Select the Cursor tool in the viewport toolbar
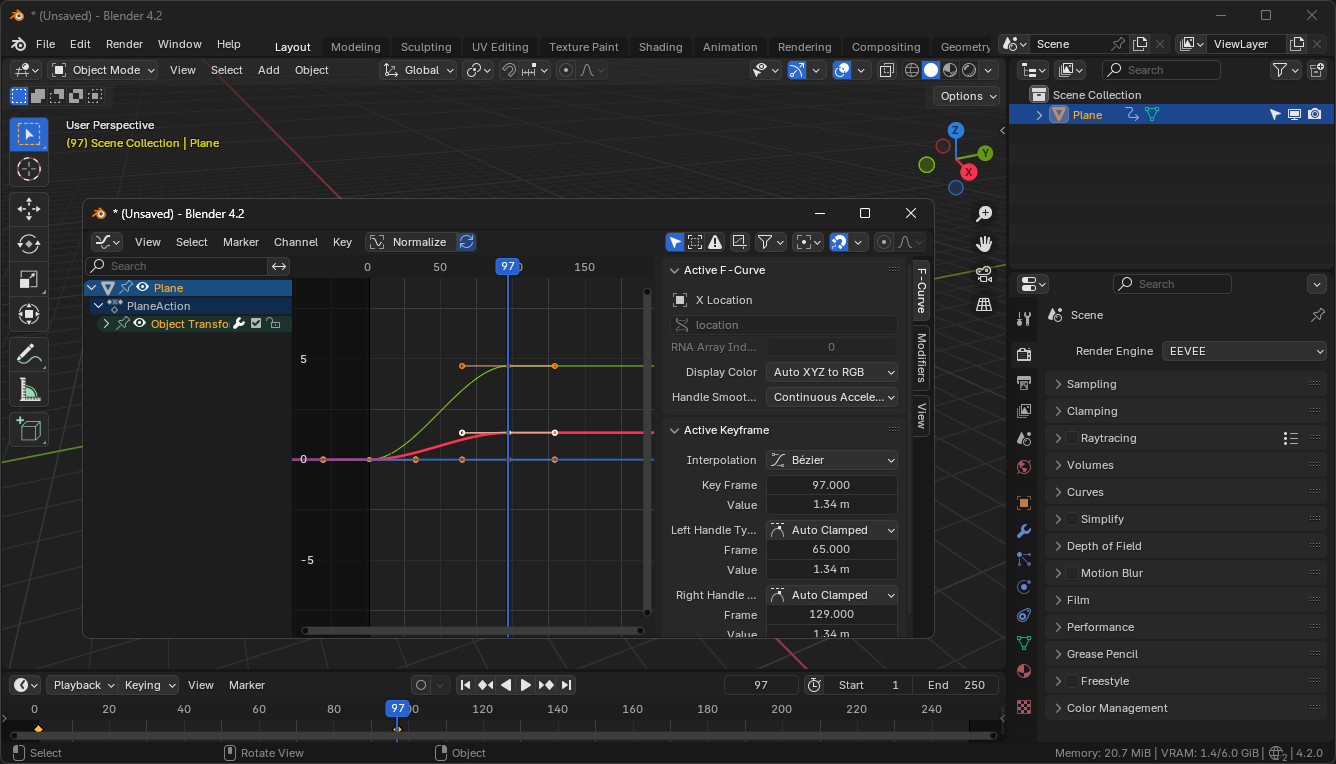This screenshot has height=764, width=1336. point(29,169)
